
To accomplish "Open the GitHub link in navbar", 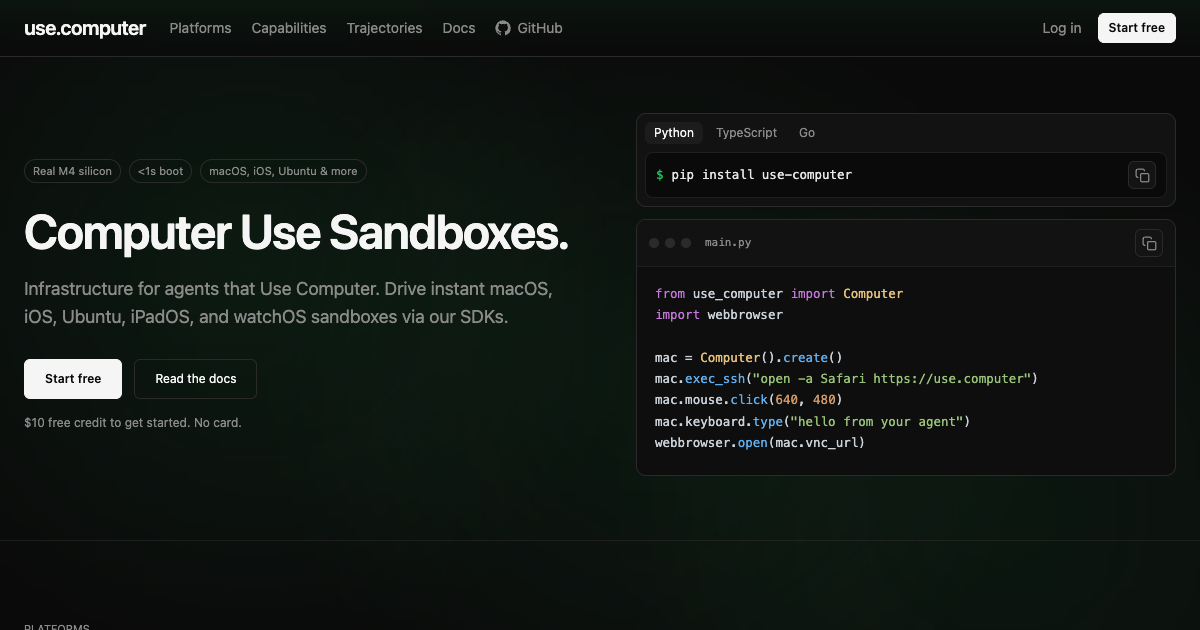I will 529,28.
